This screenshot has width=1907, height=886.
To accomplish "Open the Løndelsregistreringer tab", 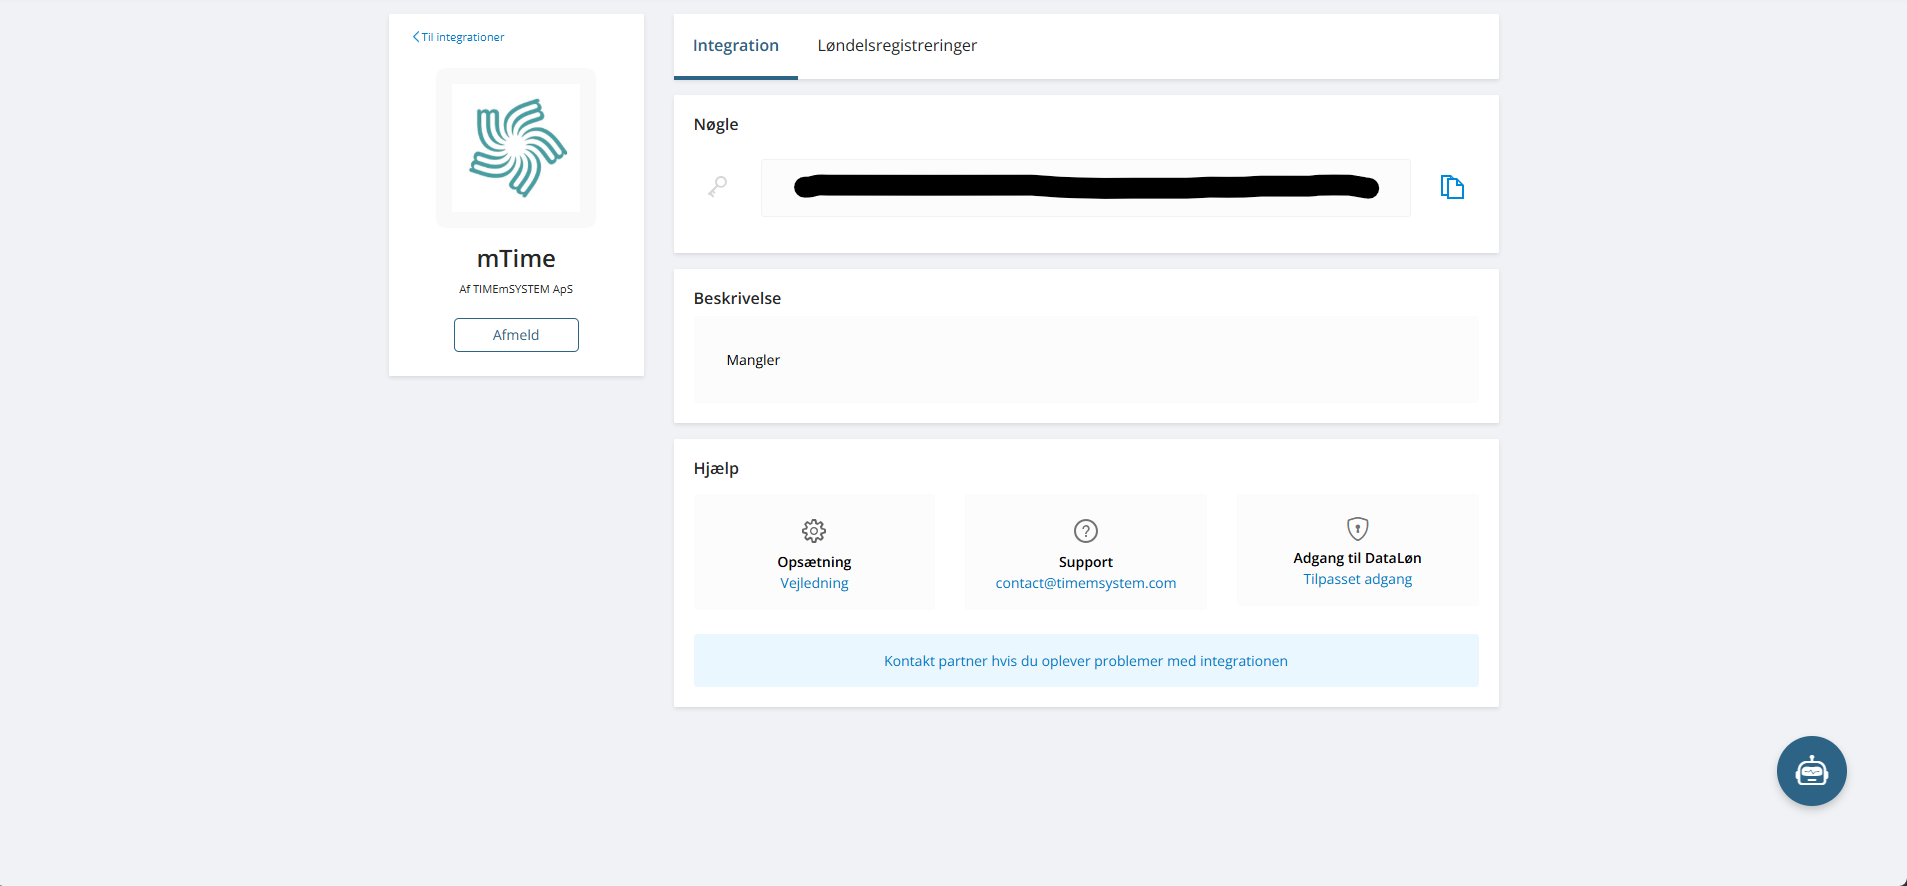I will (897, 46).
